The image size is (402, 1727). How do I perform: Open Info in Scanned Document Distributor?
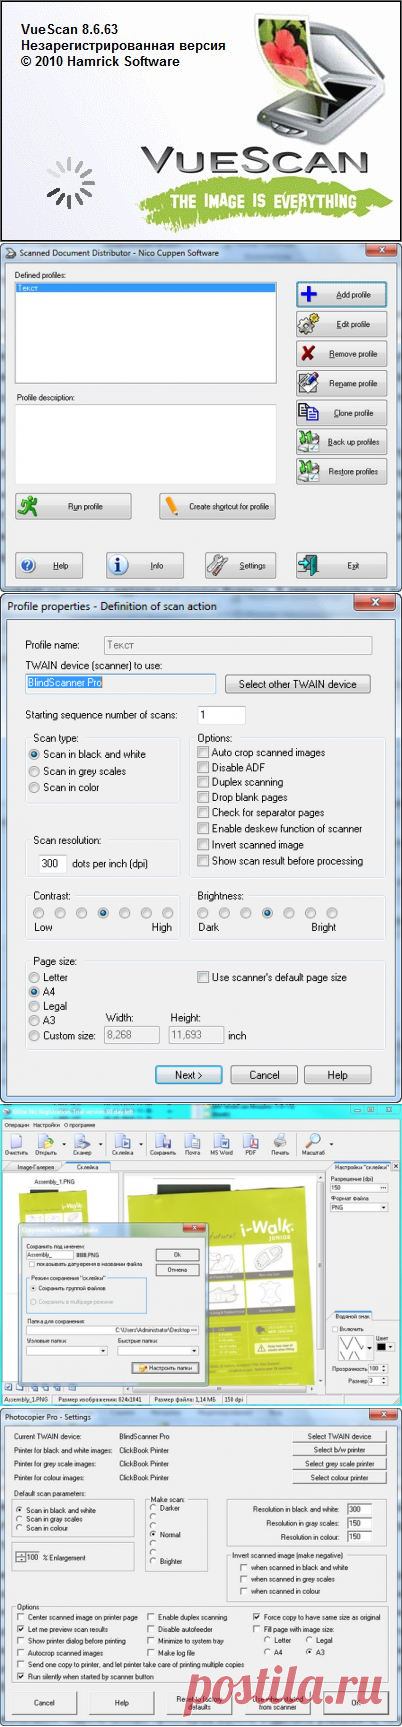click(145, 565)
